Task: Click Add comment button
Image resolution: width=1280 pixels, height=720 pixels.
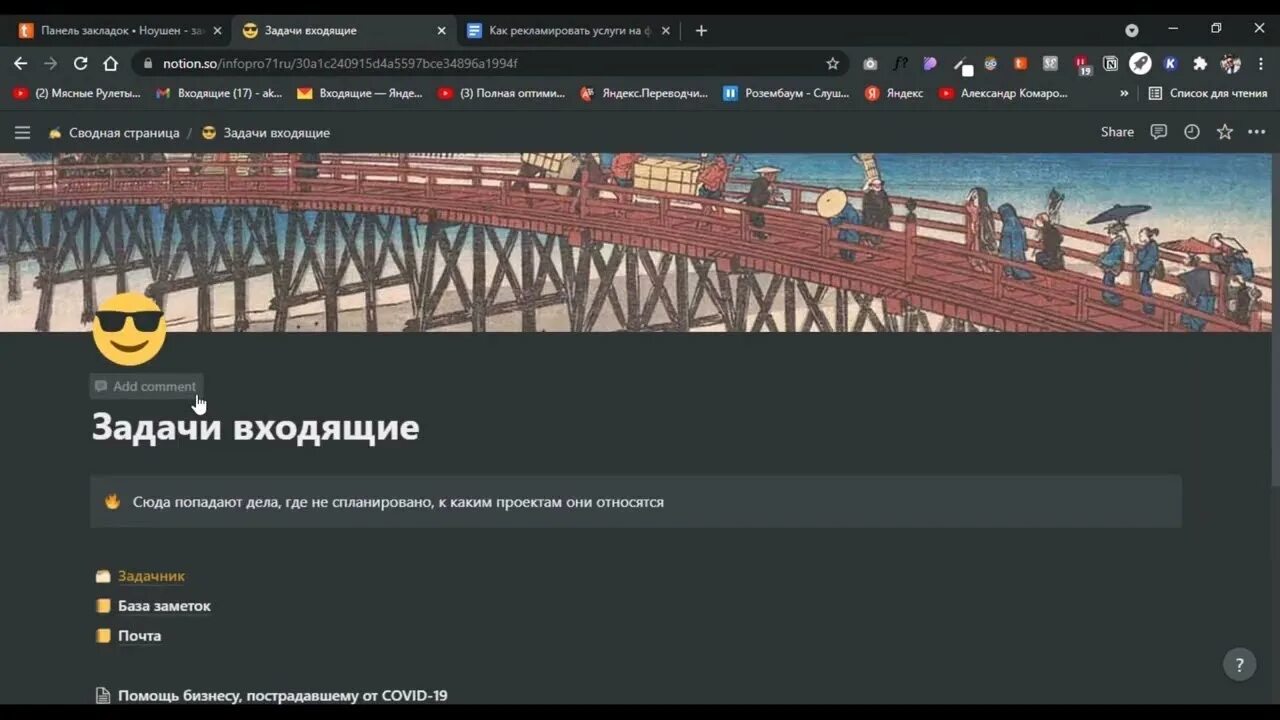Action: tap(146, 386)
